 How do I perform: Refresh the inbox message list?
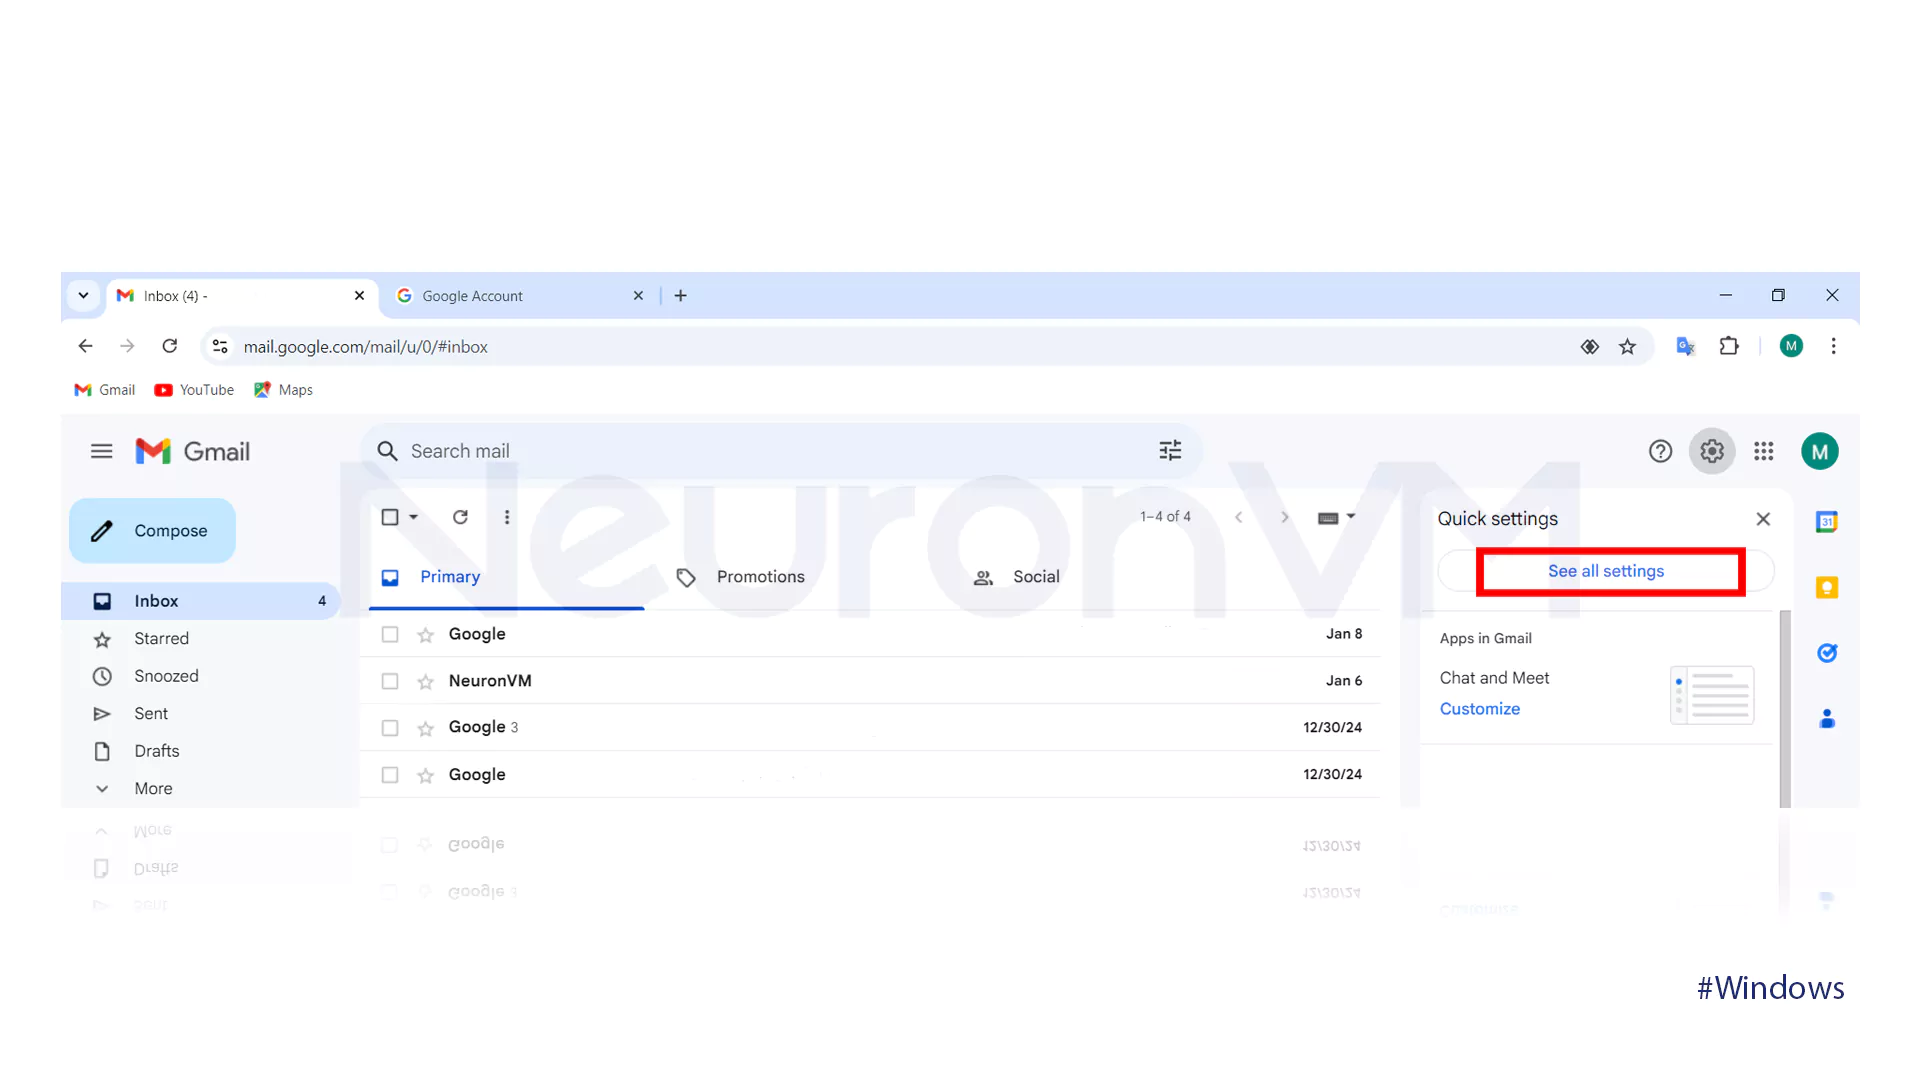[460, 517]
